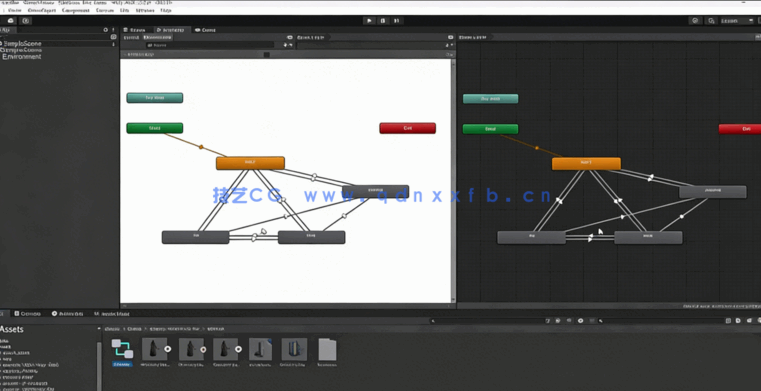Select the gray state right of the orange node, left Animator
The width and height of the screenshot is (761, 391).
click(376, 191)
